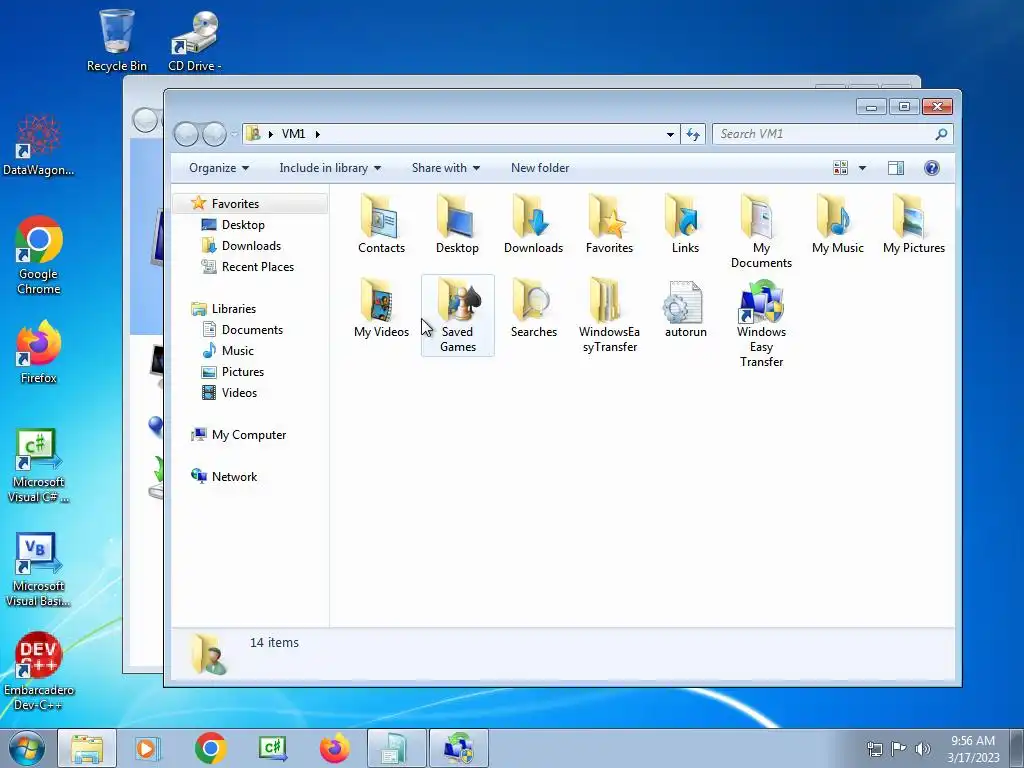Open the Favorites folder icon in file pane
Screen dimensions: 1024x768
(609, 223)
